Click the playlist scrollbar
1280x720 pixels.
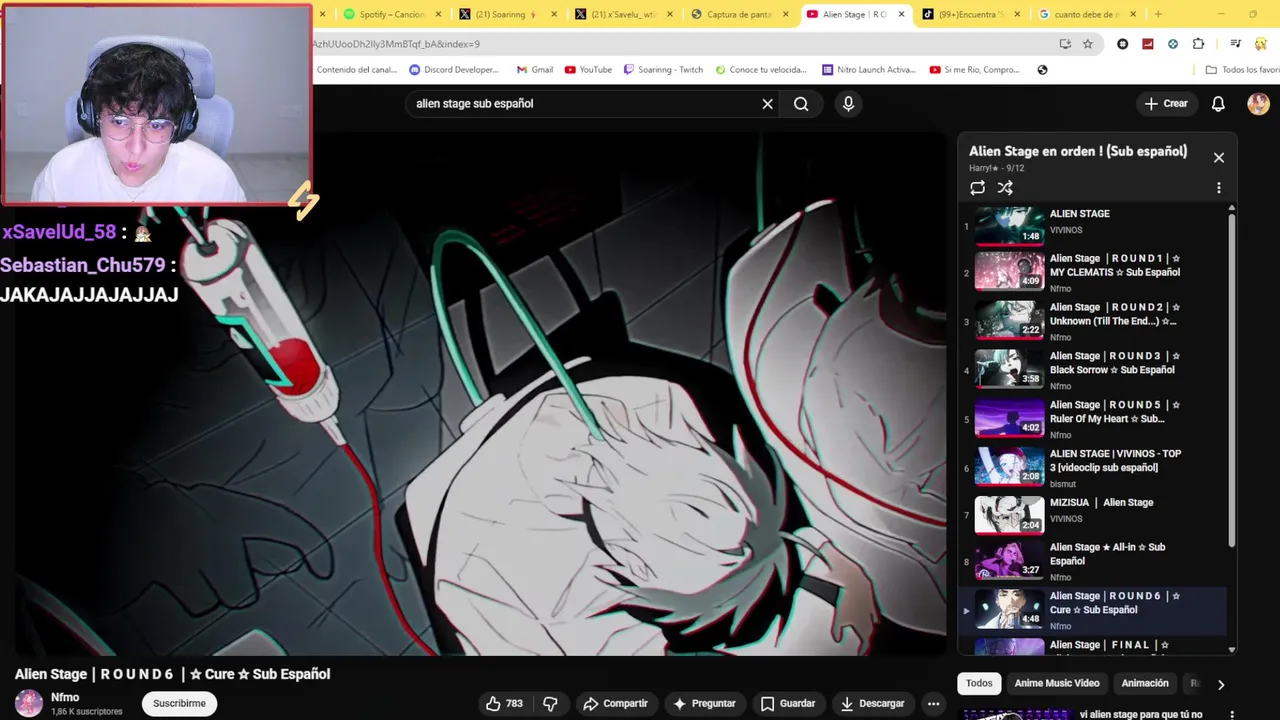point(1231,380)
